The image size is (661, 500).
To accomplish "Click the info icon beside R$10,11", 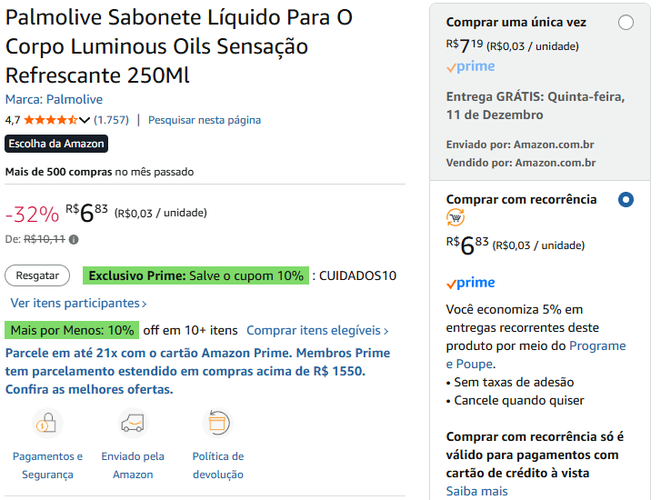I will [74, 240].
